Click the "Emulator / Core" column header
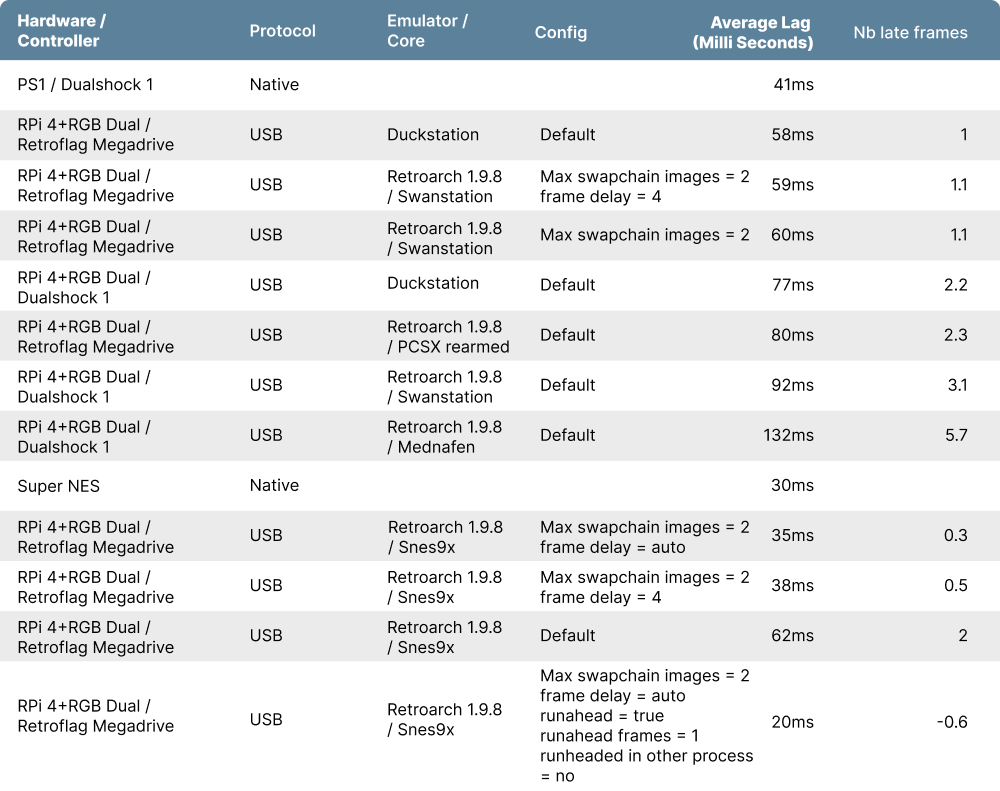 click(427, 31)
